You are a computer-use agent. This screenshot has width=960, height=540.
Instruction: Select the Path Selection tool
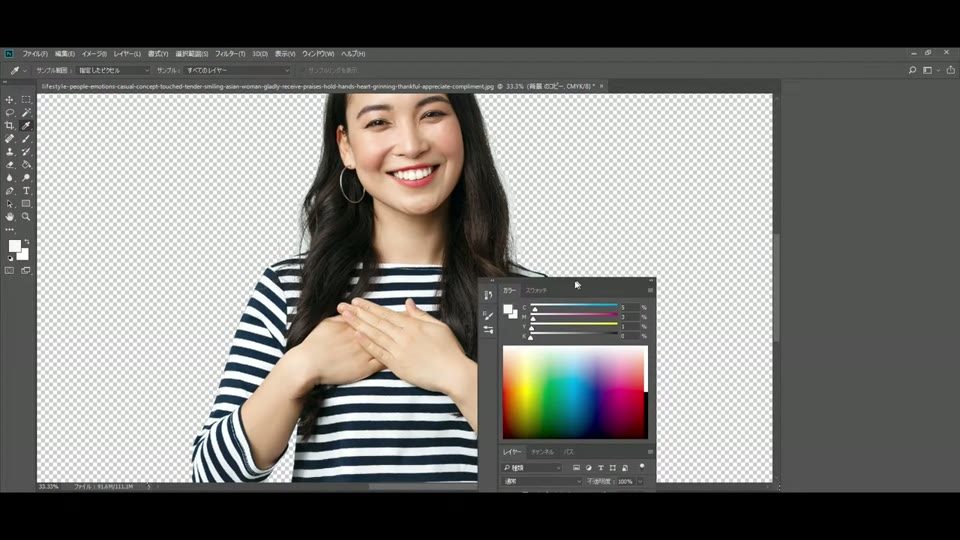[9, 204]
